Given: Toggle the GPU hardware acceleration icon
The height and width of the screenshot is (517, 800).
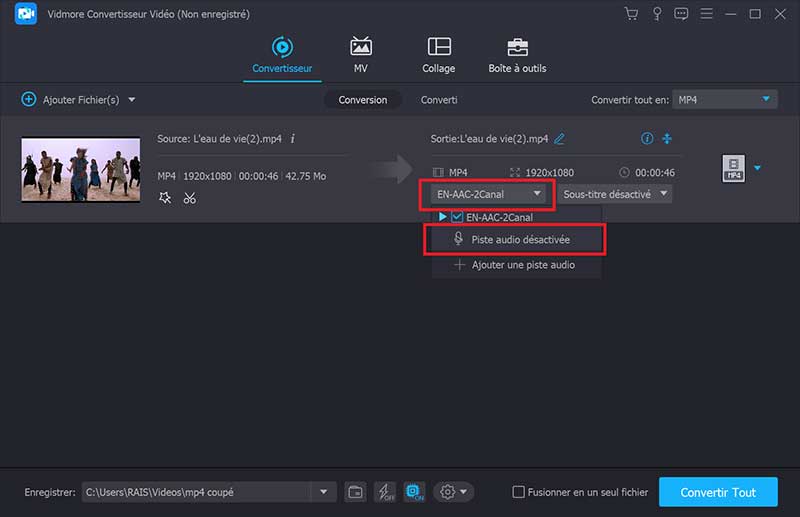Looking at the screenshot, I should coord(414,492).
